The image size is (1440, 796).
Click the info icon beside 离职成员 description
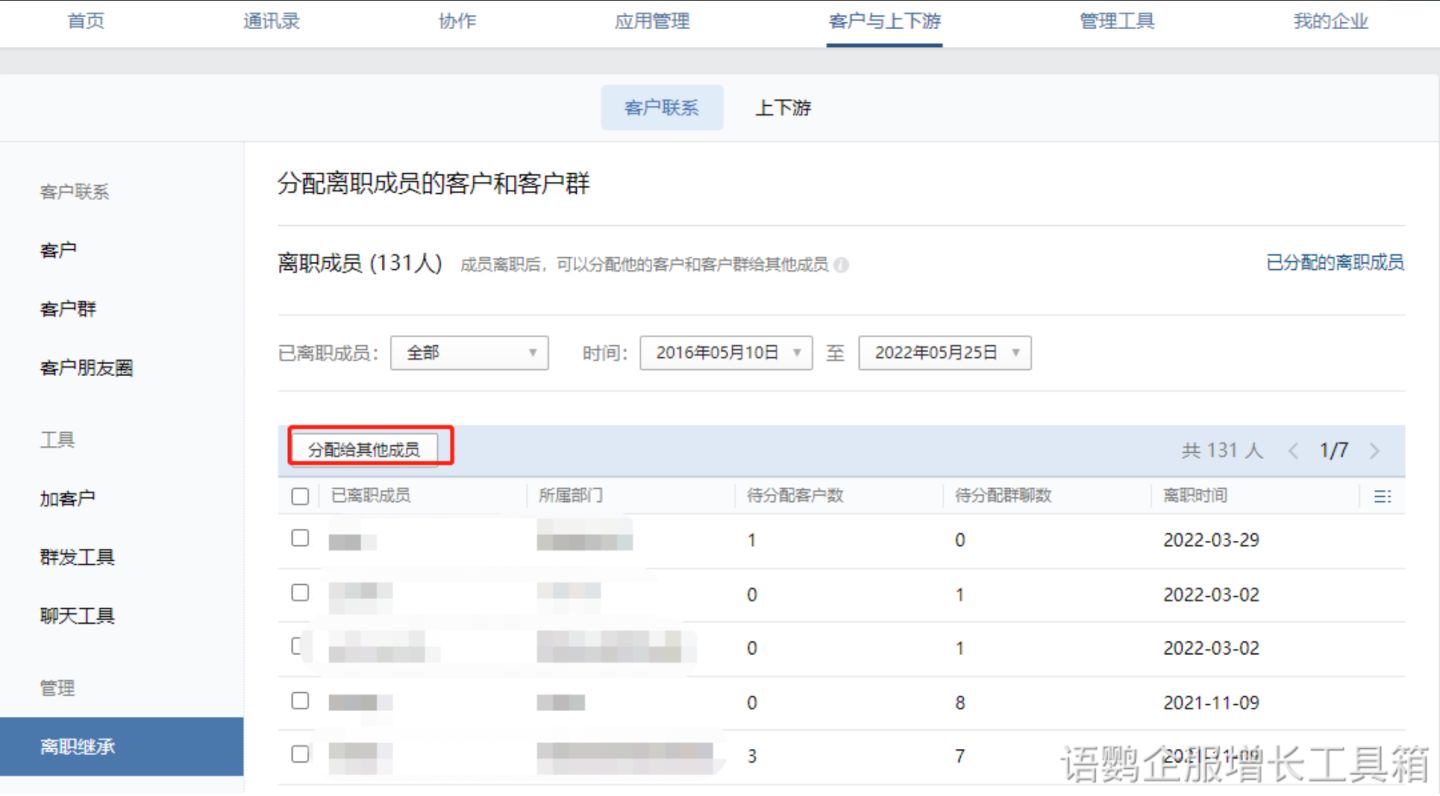pos(841,266)
